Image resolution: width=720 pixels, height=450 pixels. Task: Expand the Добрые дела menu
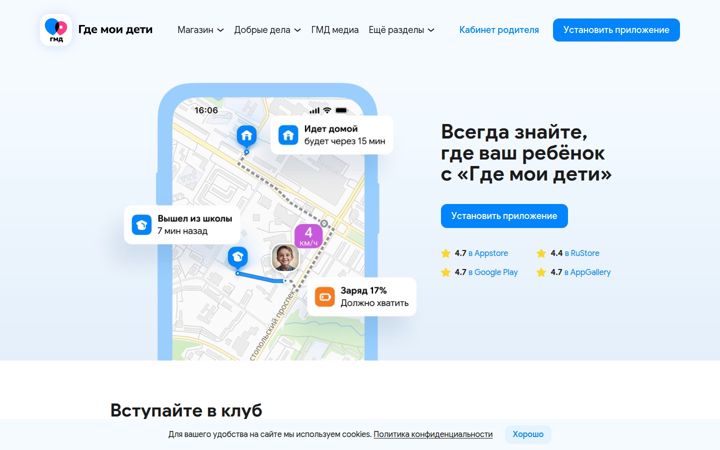pos(267,30)
